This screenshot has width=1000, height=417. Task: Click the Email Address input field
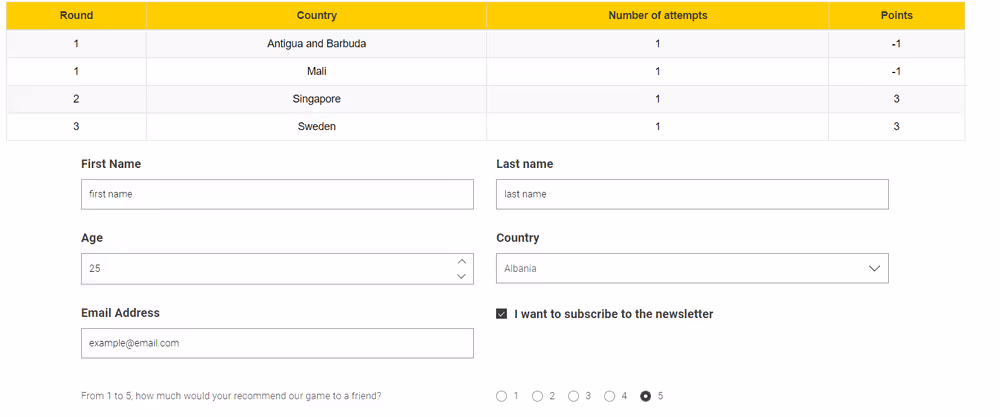click(277, 343)
